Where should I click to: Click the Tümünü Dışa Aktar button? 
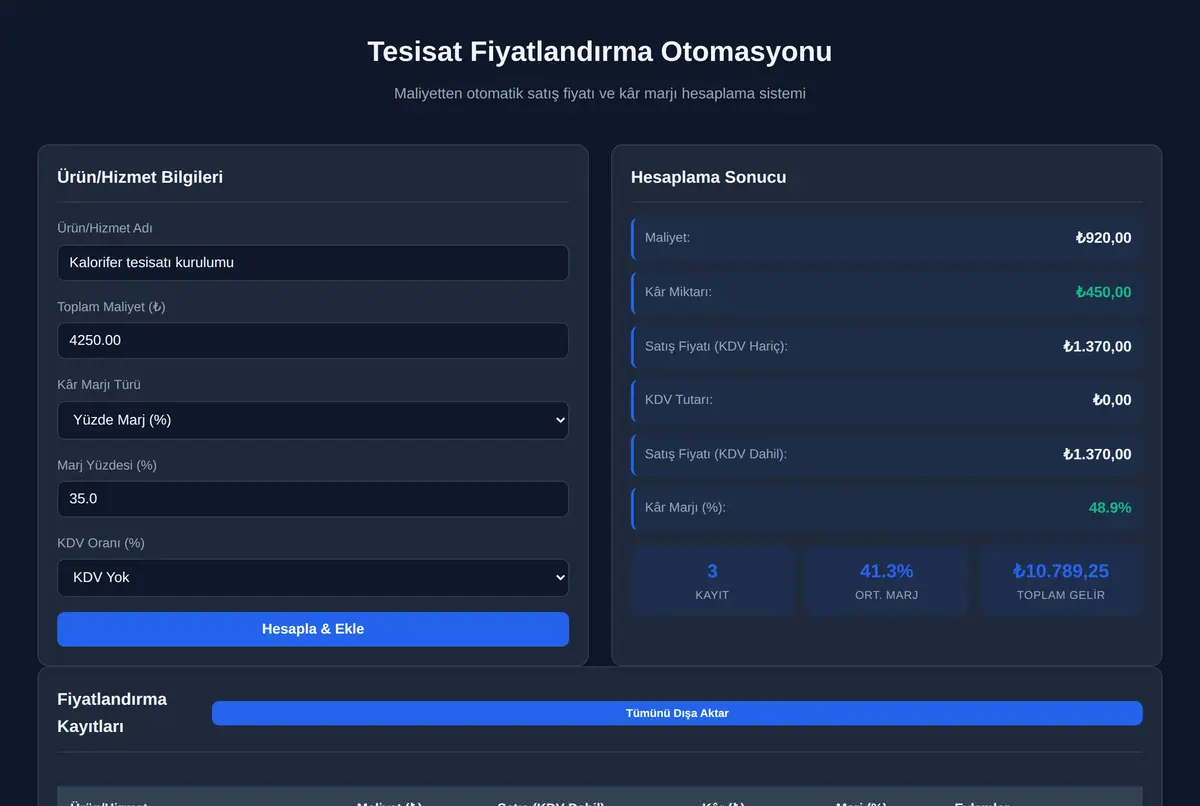click(677, 713)
